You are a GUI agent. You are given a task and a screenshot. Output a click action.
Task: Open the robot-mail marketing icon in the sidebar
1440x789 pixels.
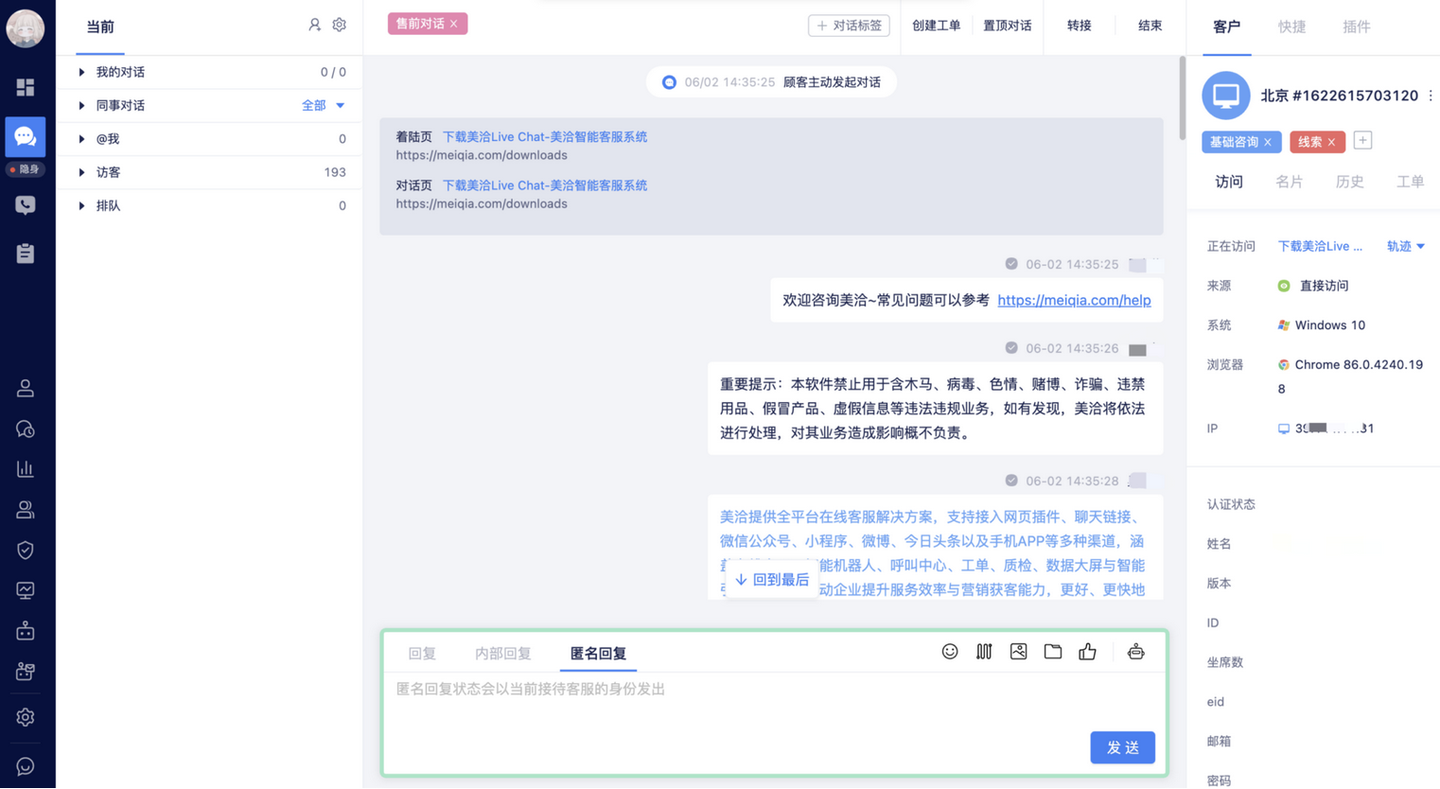(x=25, y=672)
